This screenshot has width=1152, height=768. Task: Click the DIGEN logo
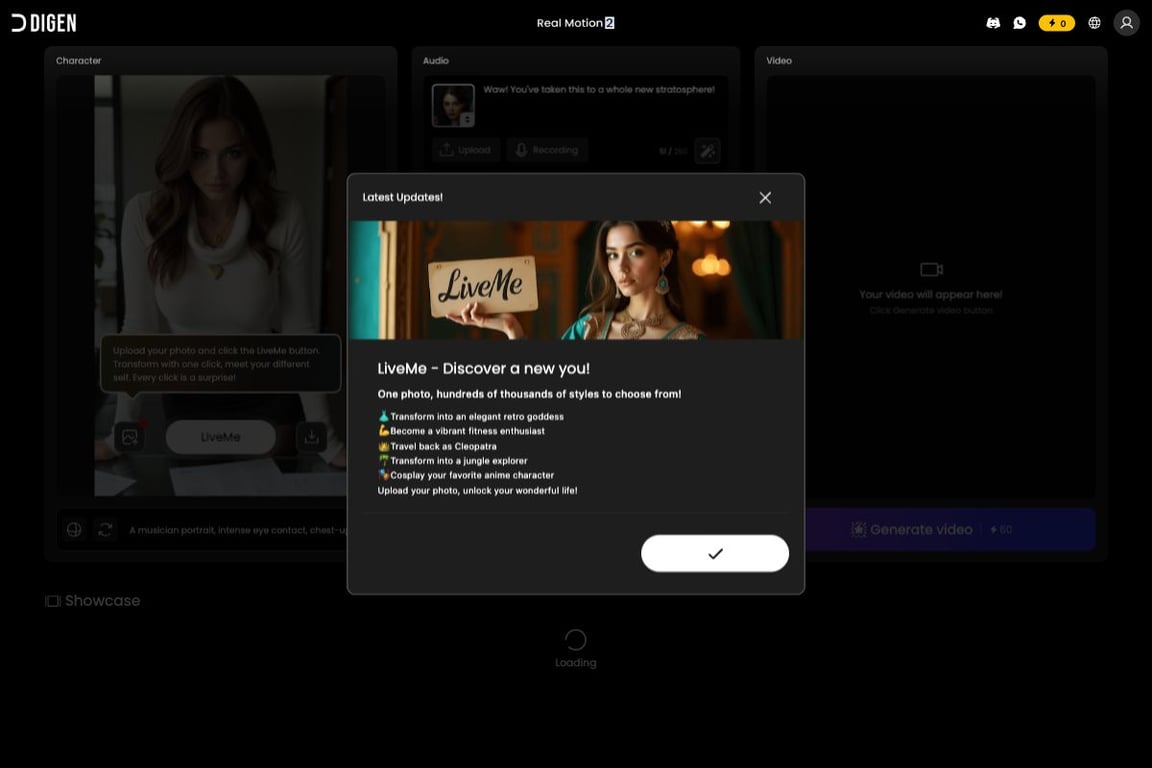44,23
